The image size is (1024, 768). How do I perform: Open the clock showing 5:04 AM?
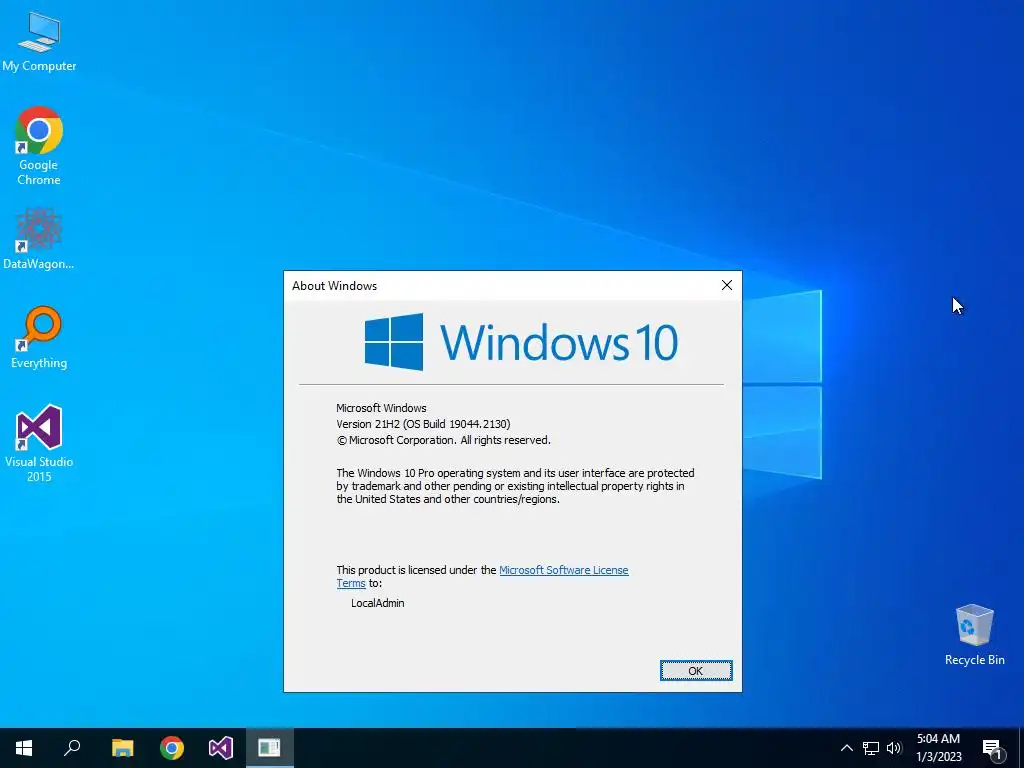[x=938, y=748]
